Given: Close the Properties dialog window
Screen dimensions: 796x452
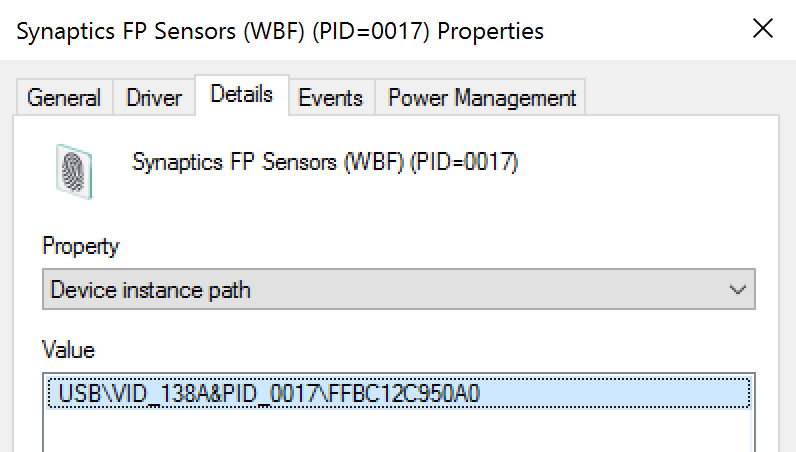Looking at the screenshot, I should coord(763,30).
